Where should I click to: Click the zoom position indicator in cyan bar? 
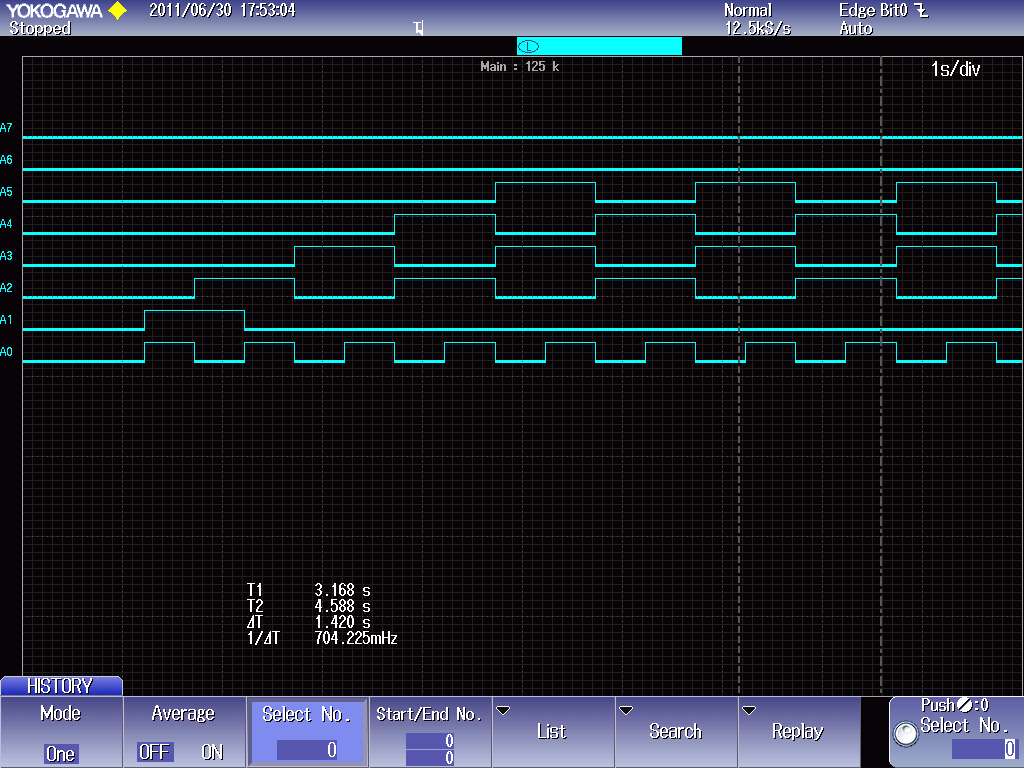tap(528, 46)
